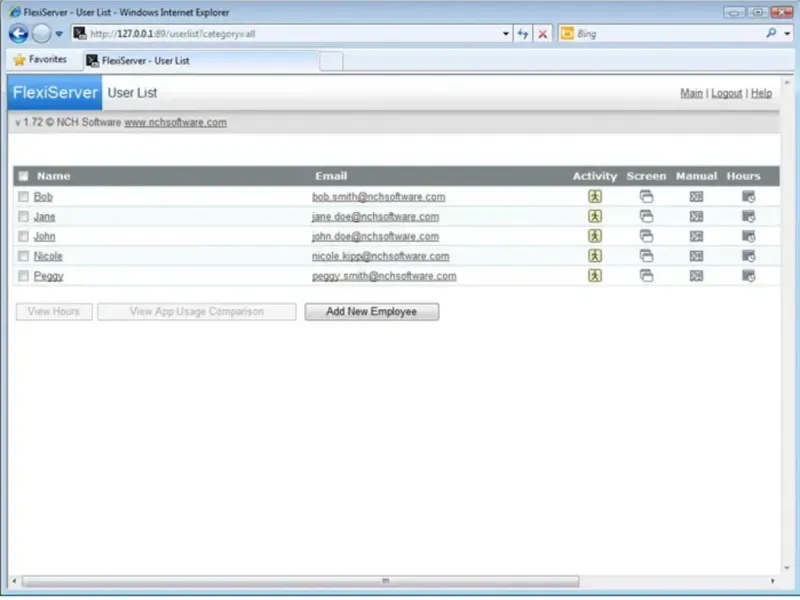Check the box next to John
Image resolution: width=800 pixels, height=600 pixels.
click(23, 236)
